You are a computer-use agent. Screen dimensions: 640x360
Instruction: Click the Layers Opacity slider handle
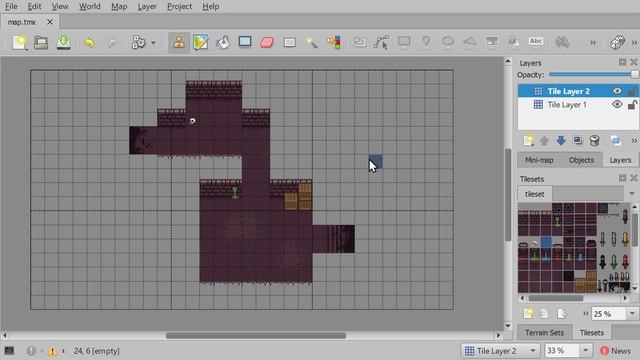coord(634,75)
